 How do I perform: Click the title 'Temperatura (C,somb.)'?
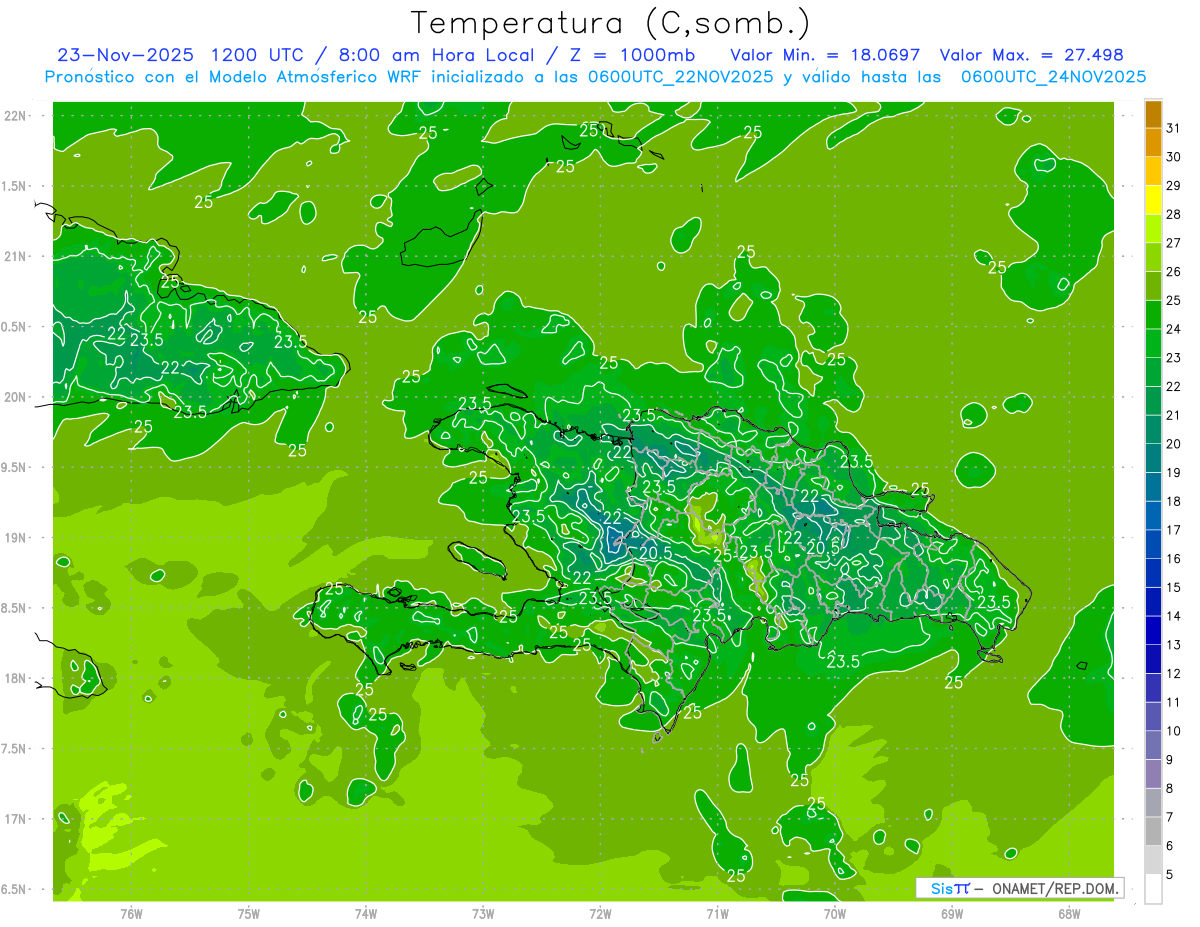tap(611, 23)
